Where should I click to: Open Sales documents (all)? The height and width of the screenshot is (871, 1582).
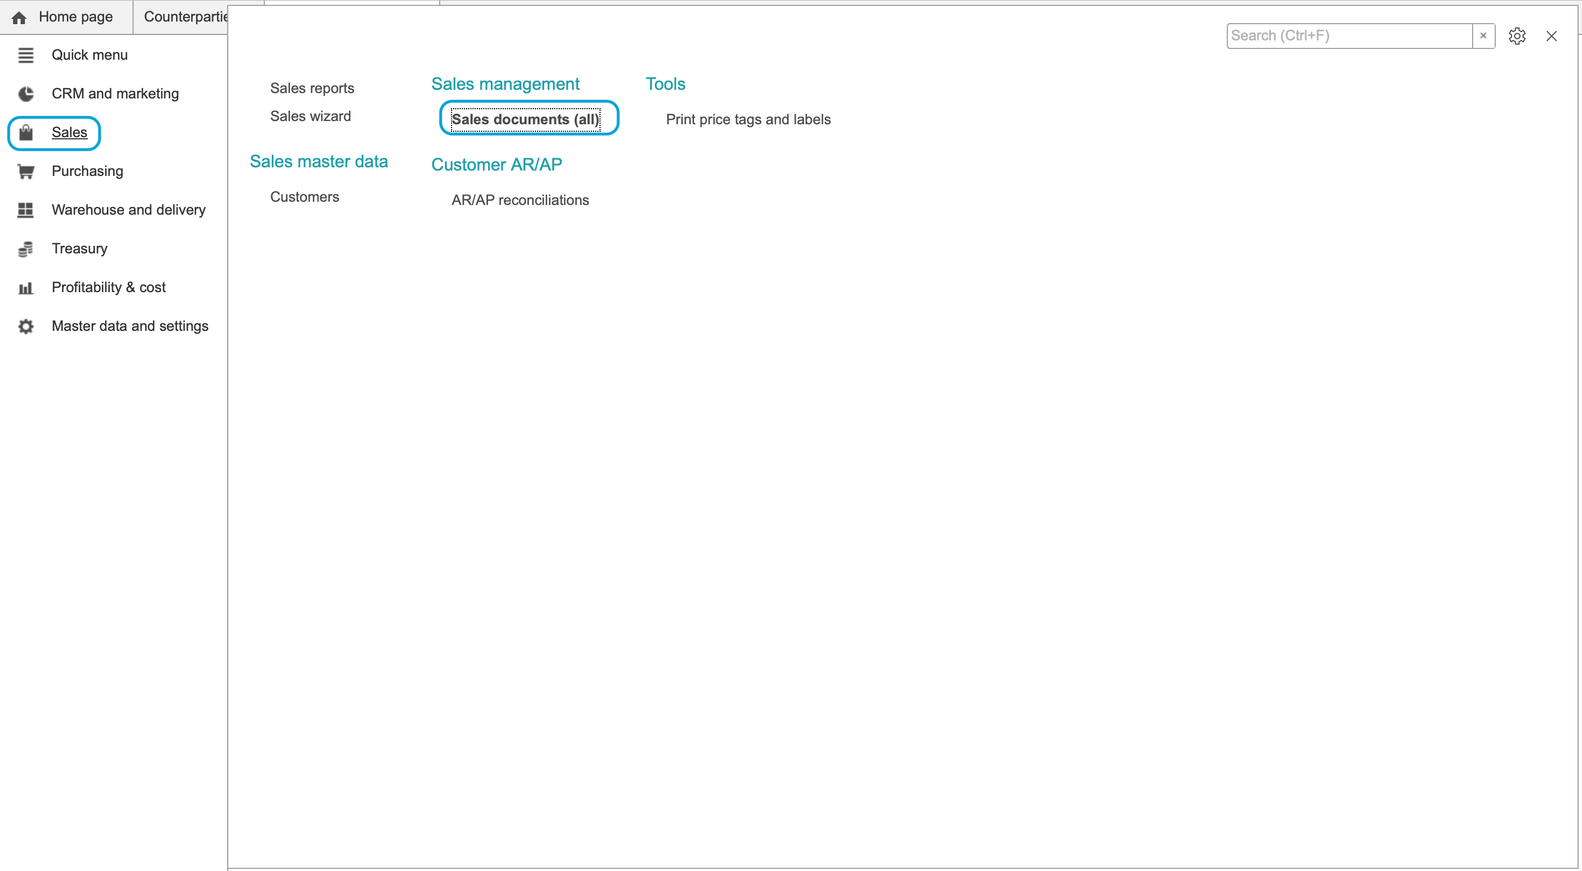point(526,119)
